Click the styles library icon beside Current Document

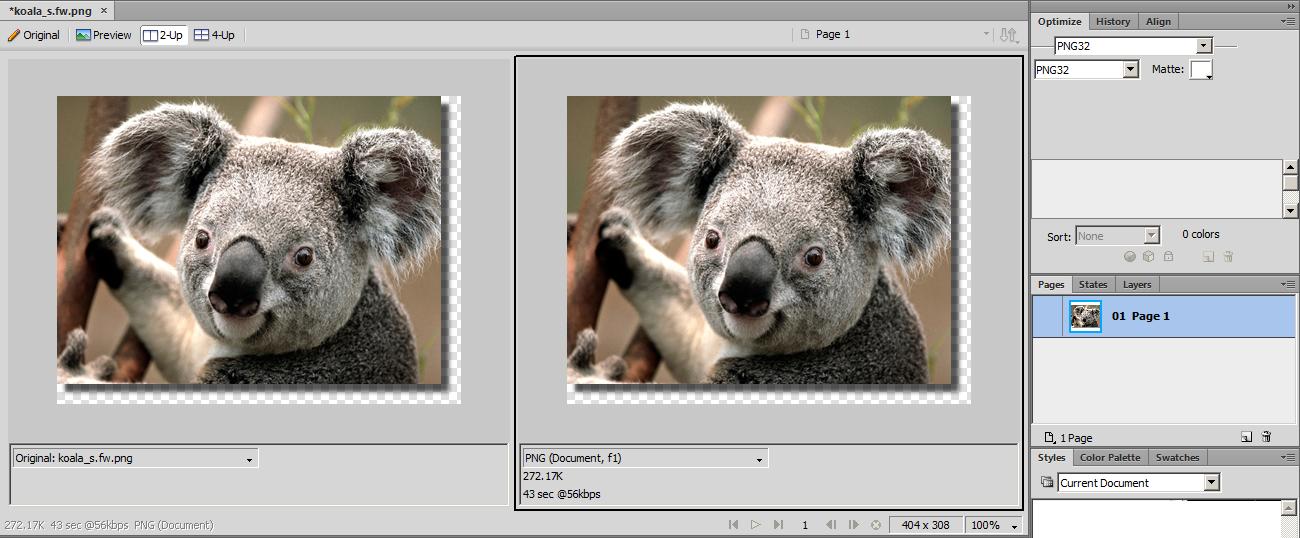[1046, 482]
